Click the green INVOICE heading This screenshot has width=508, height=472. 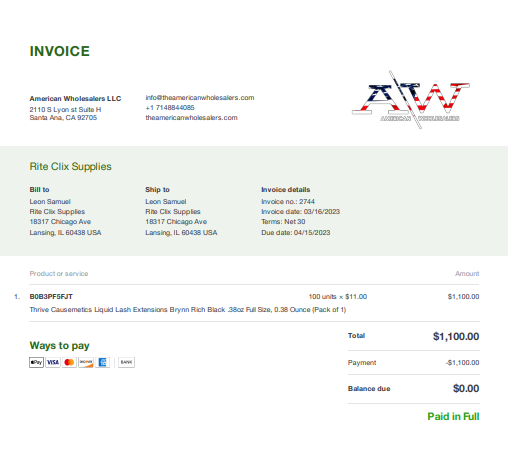[x=60, y=51]
